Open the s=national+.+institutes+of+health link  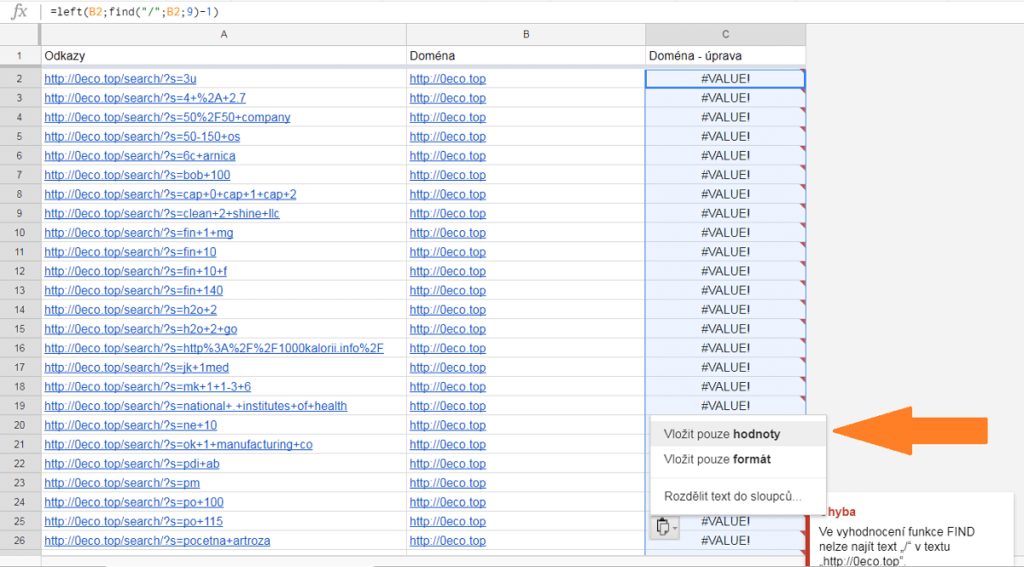195,406
